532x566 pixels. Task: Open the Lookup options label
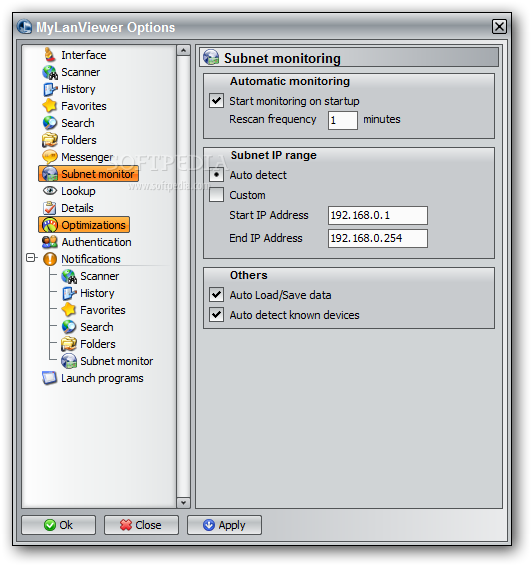pyautogui.click(x=78, y=191)
